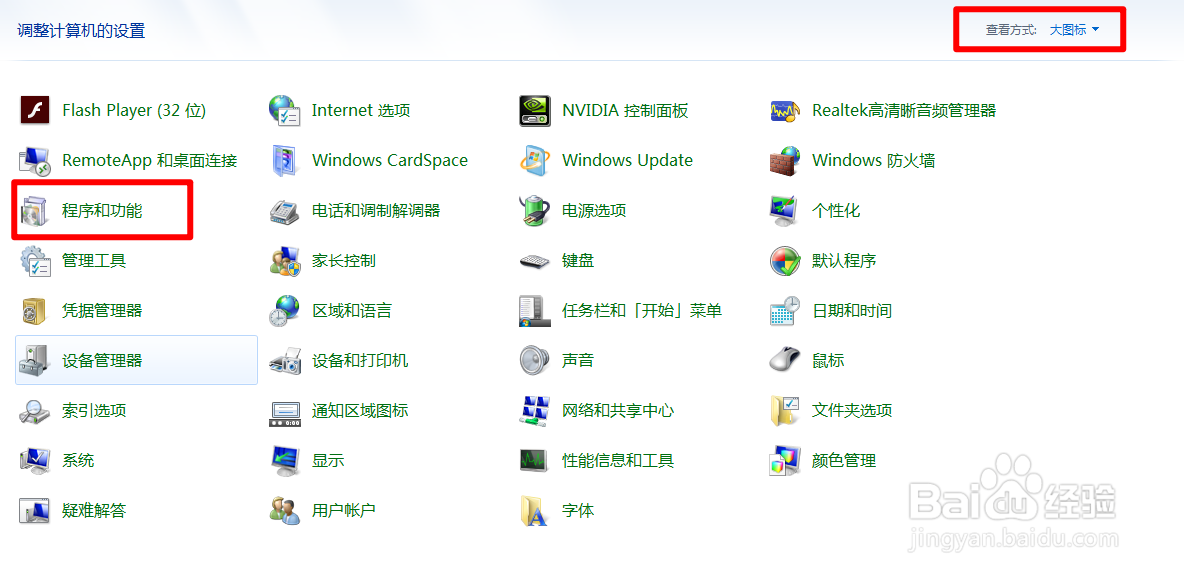Open the 管理工具 text link
Viewport: 1184px width, 579px height.
click(x=94, y=260)
